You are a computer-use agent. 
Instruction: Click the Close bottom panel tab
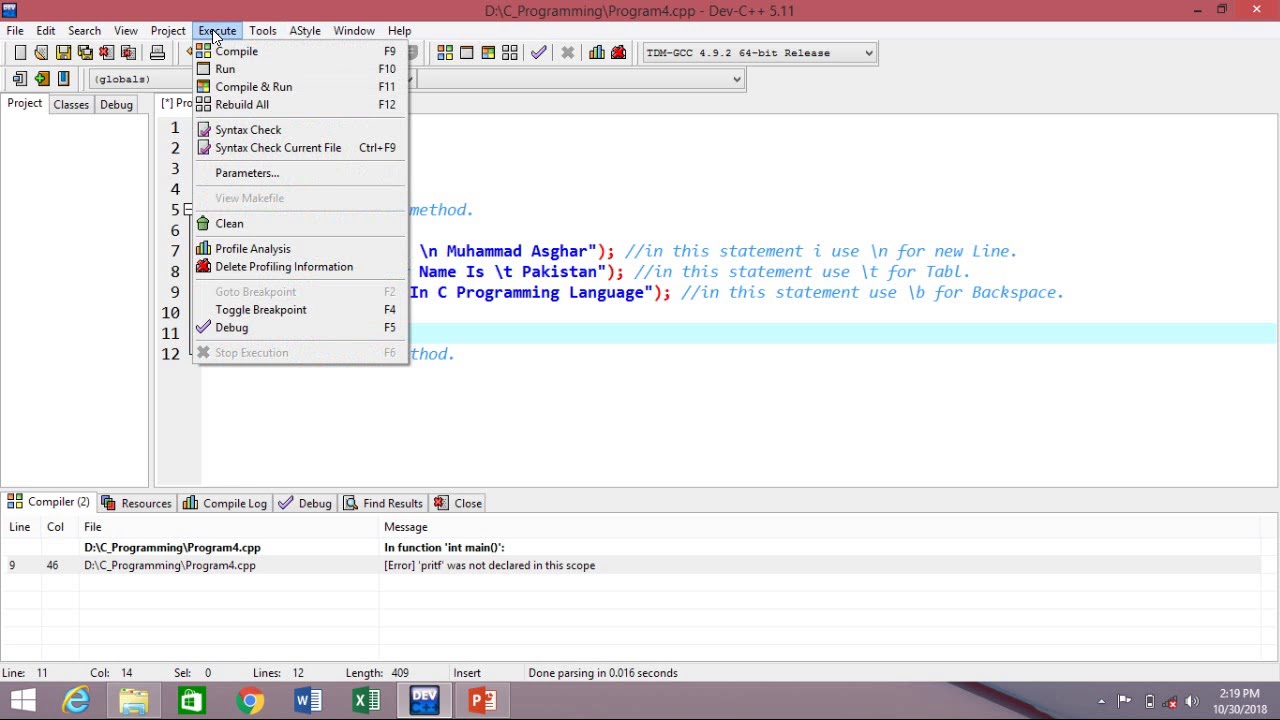[459, 503]
